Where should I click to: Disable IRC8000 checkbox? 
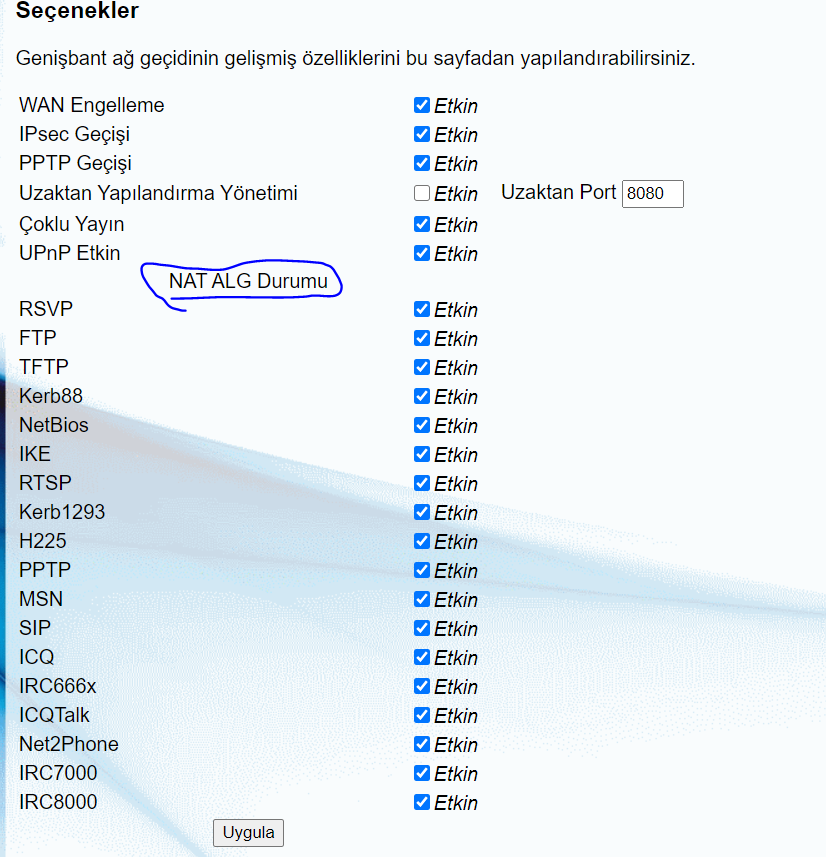pyautogui.click(x=421, y=801)
